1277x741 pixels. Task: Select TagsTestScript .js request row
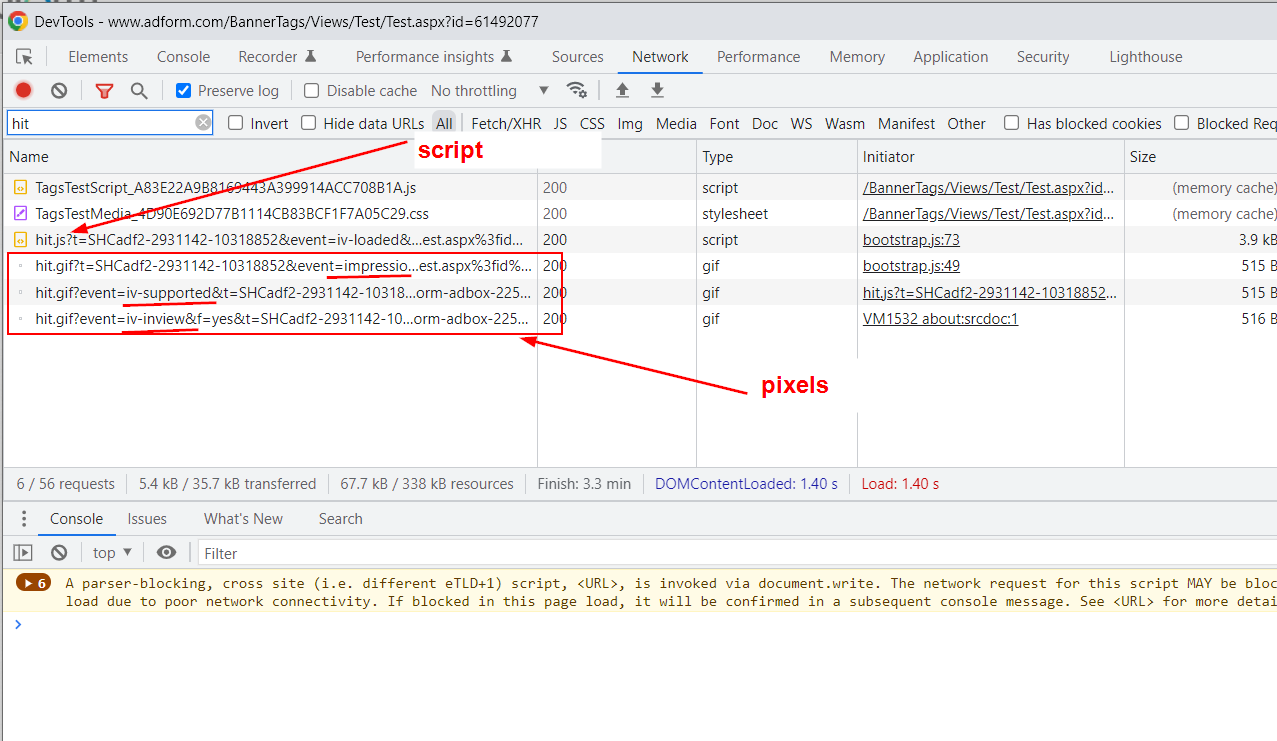coord(640,187)
